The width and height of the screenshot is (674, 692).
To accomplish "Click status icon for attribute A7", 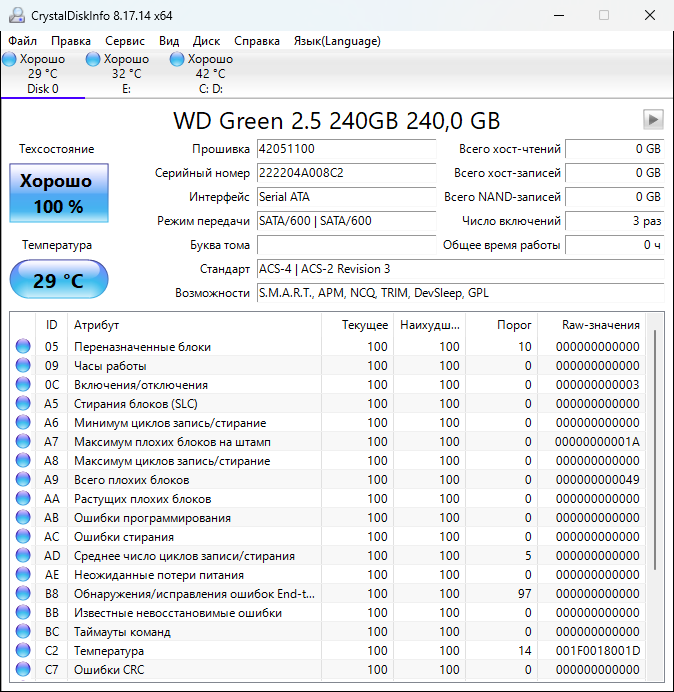I will coord(23,441).
